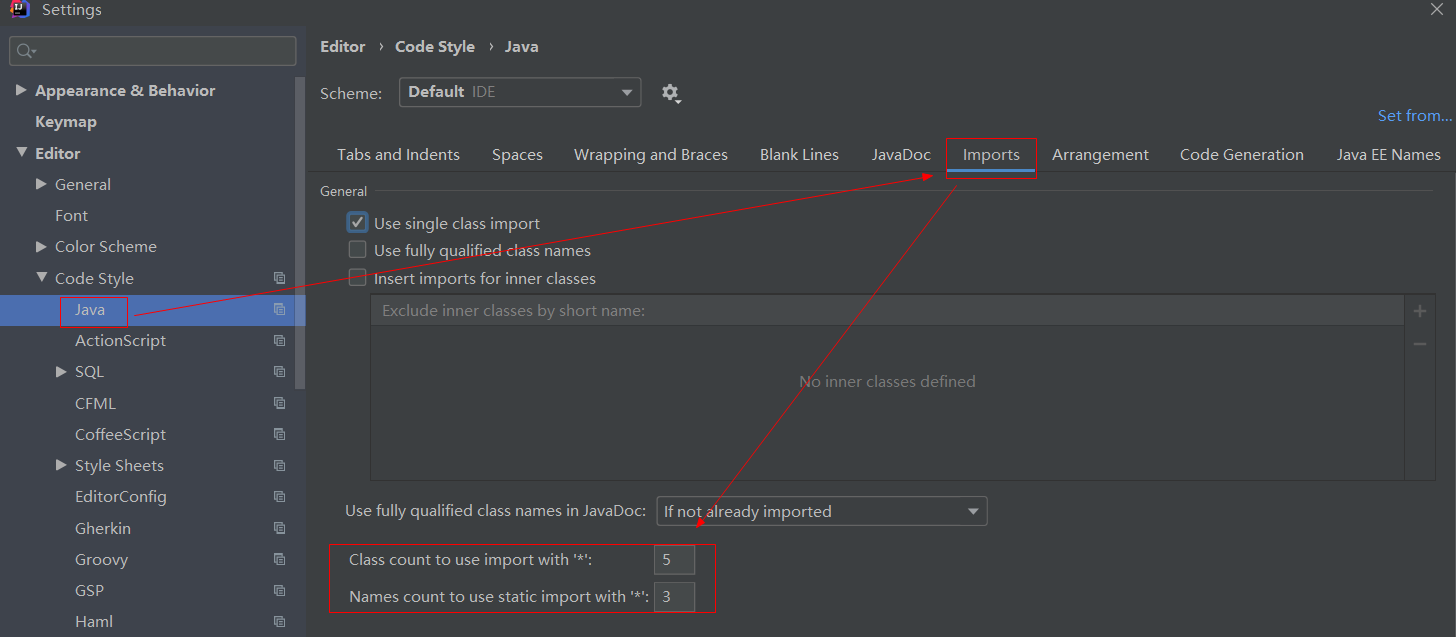Click Editor in the breadcrumb
Image resolution: width=1456 pixels, height=637 pixels.
click(x=343, y=47)
